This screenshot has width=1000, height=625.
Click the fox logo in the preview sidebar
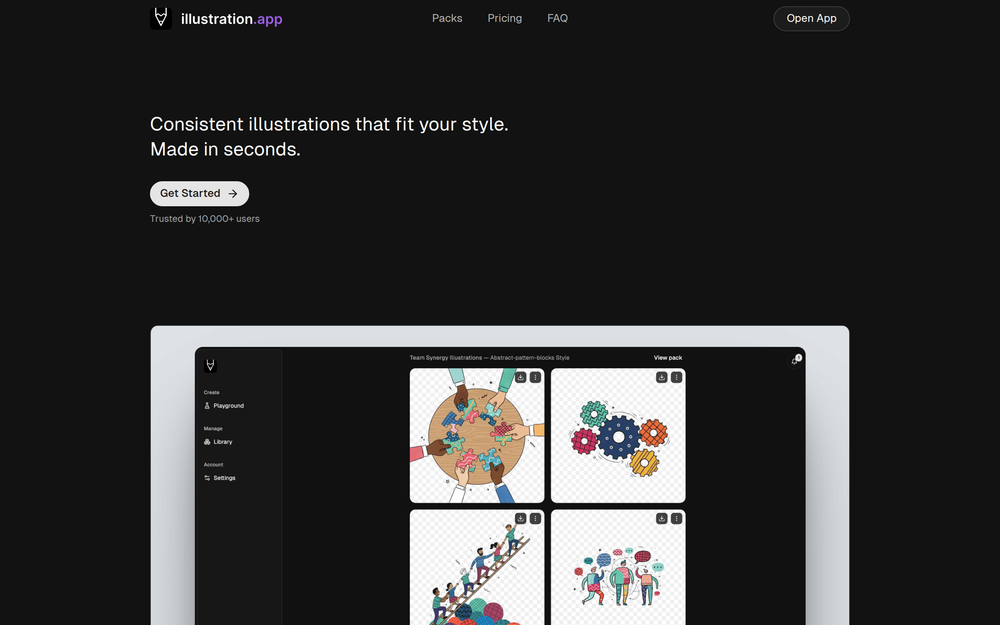click(x=210, y=365)
